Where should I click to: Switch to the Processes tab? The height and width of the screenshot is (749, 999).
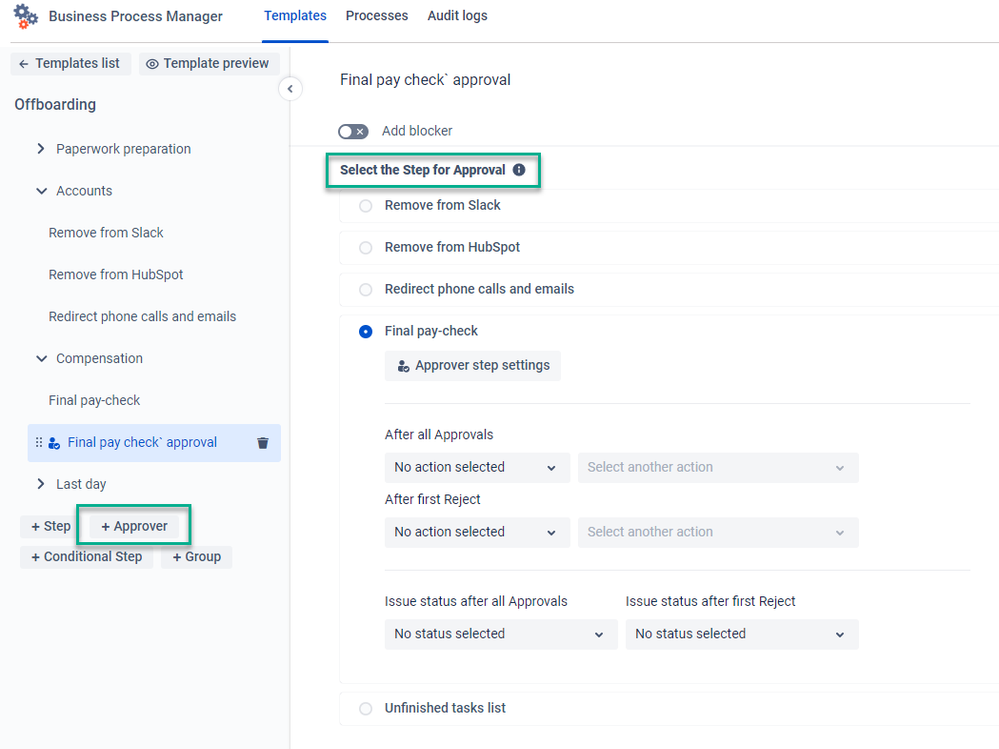click(x=377, y=16)
